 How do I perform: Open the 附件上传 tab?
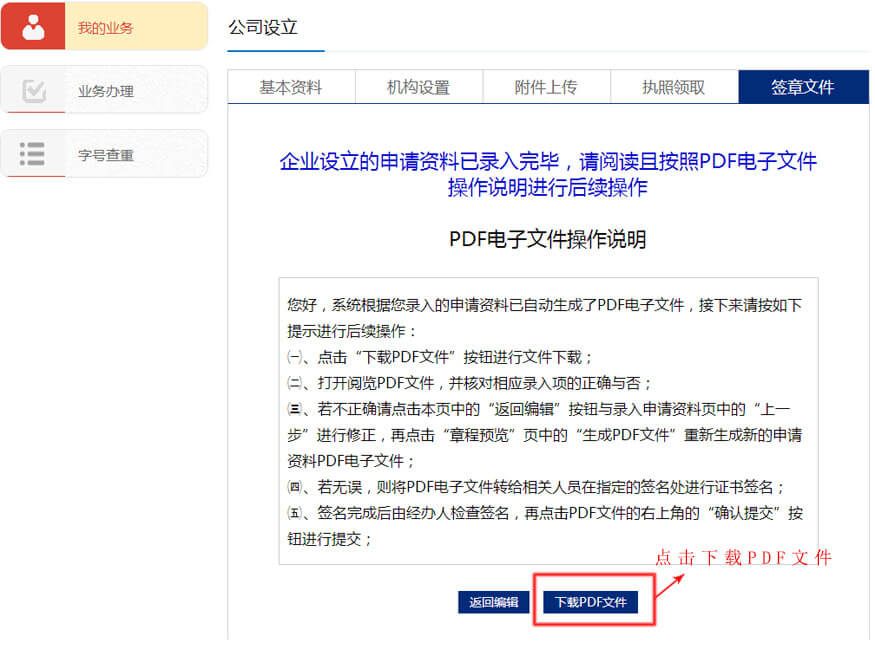pyautogui.click(x=547, y=87)
